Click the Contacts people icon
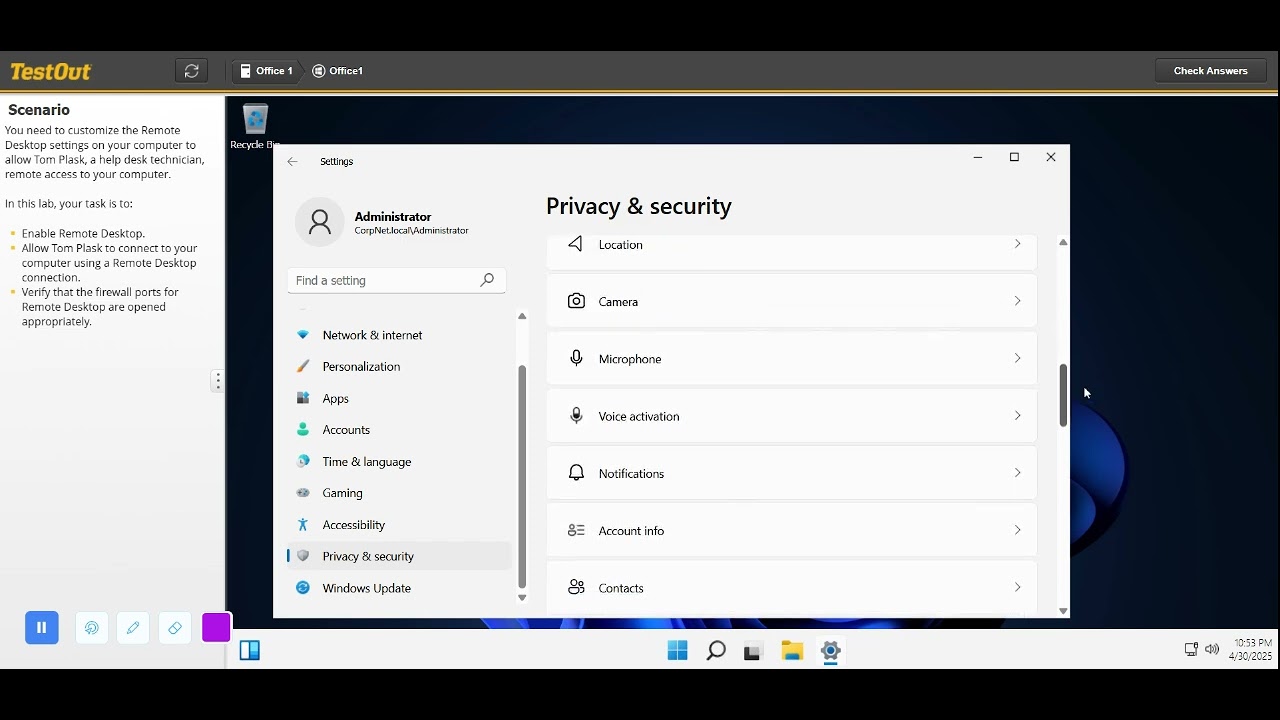 pos(576,588)
